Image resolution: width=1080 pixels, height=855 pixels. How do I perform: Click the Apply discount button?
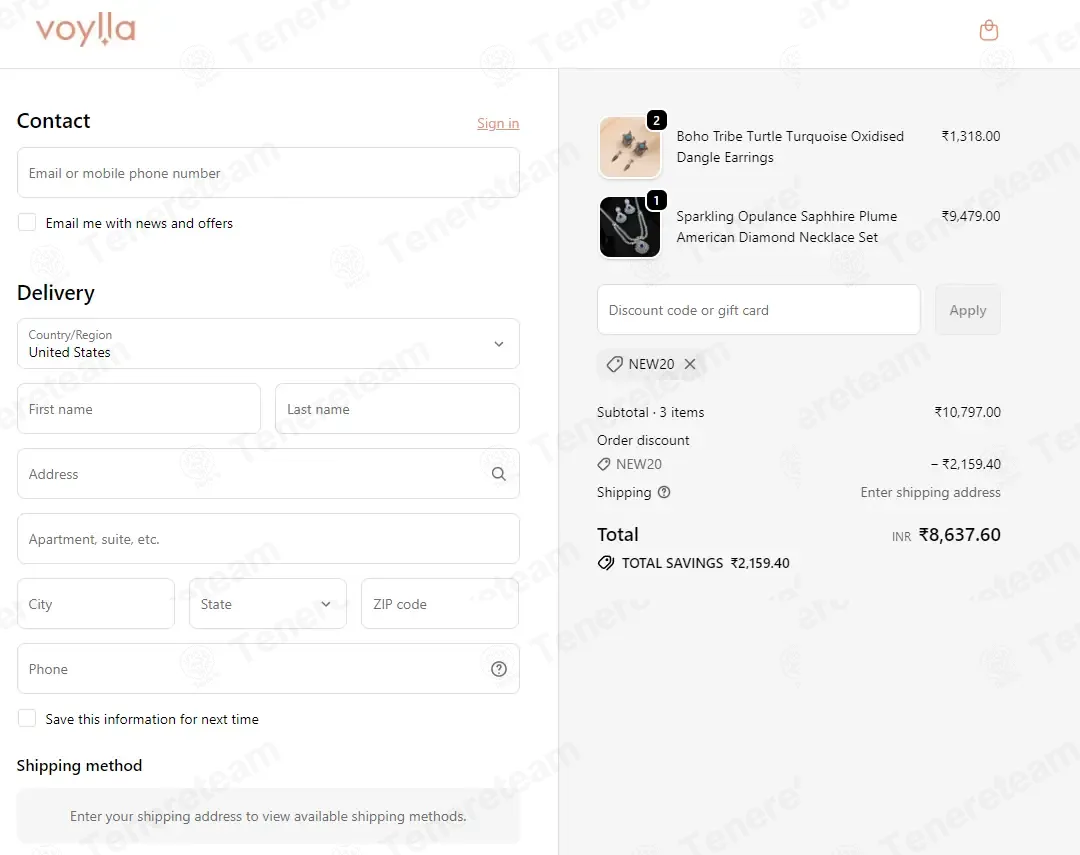pos(968,310)
